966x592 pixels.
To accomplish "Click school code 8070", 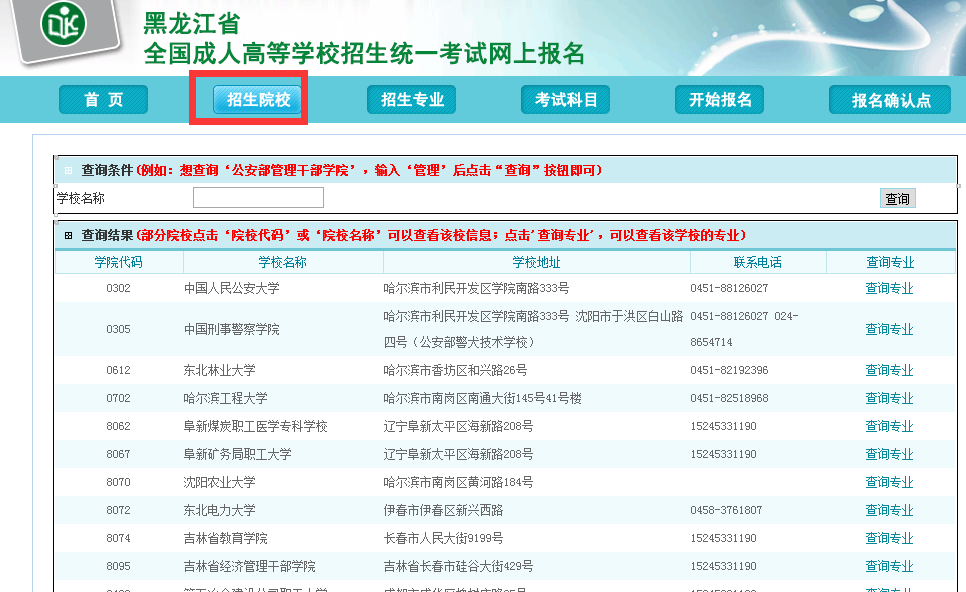I will click(x=118, y=482).
